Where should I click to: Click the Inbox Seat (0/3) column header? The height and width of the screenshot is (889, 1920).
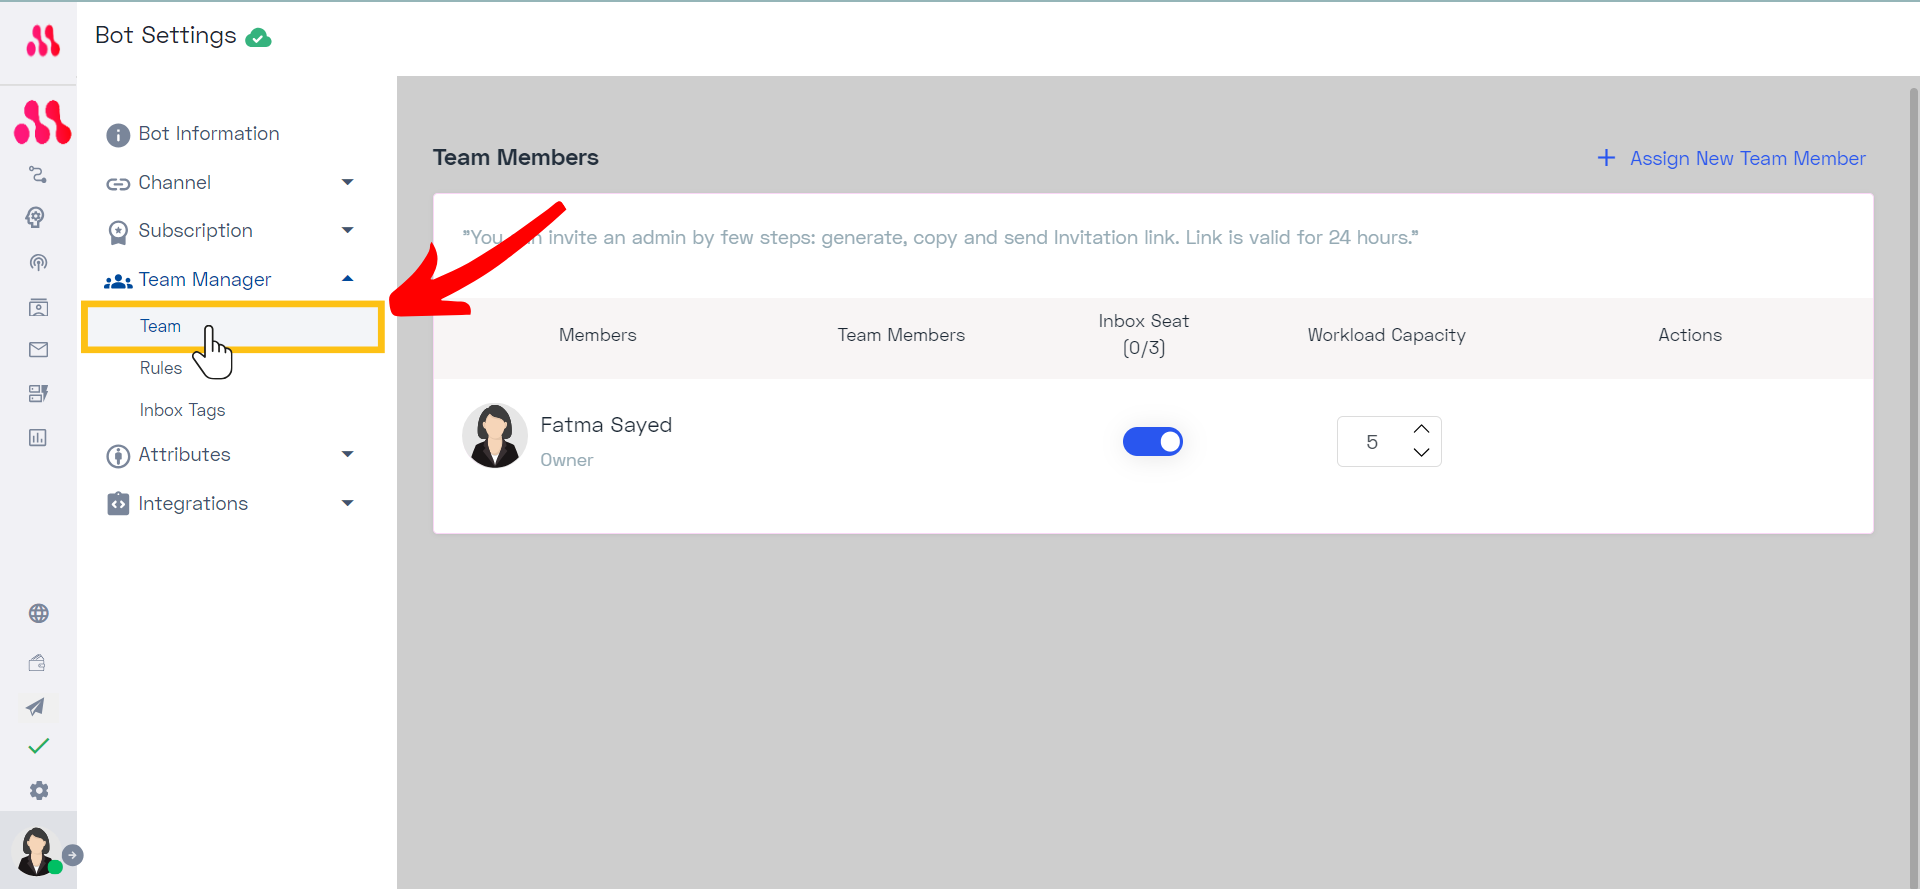click(x=1144, y=334)
